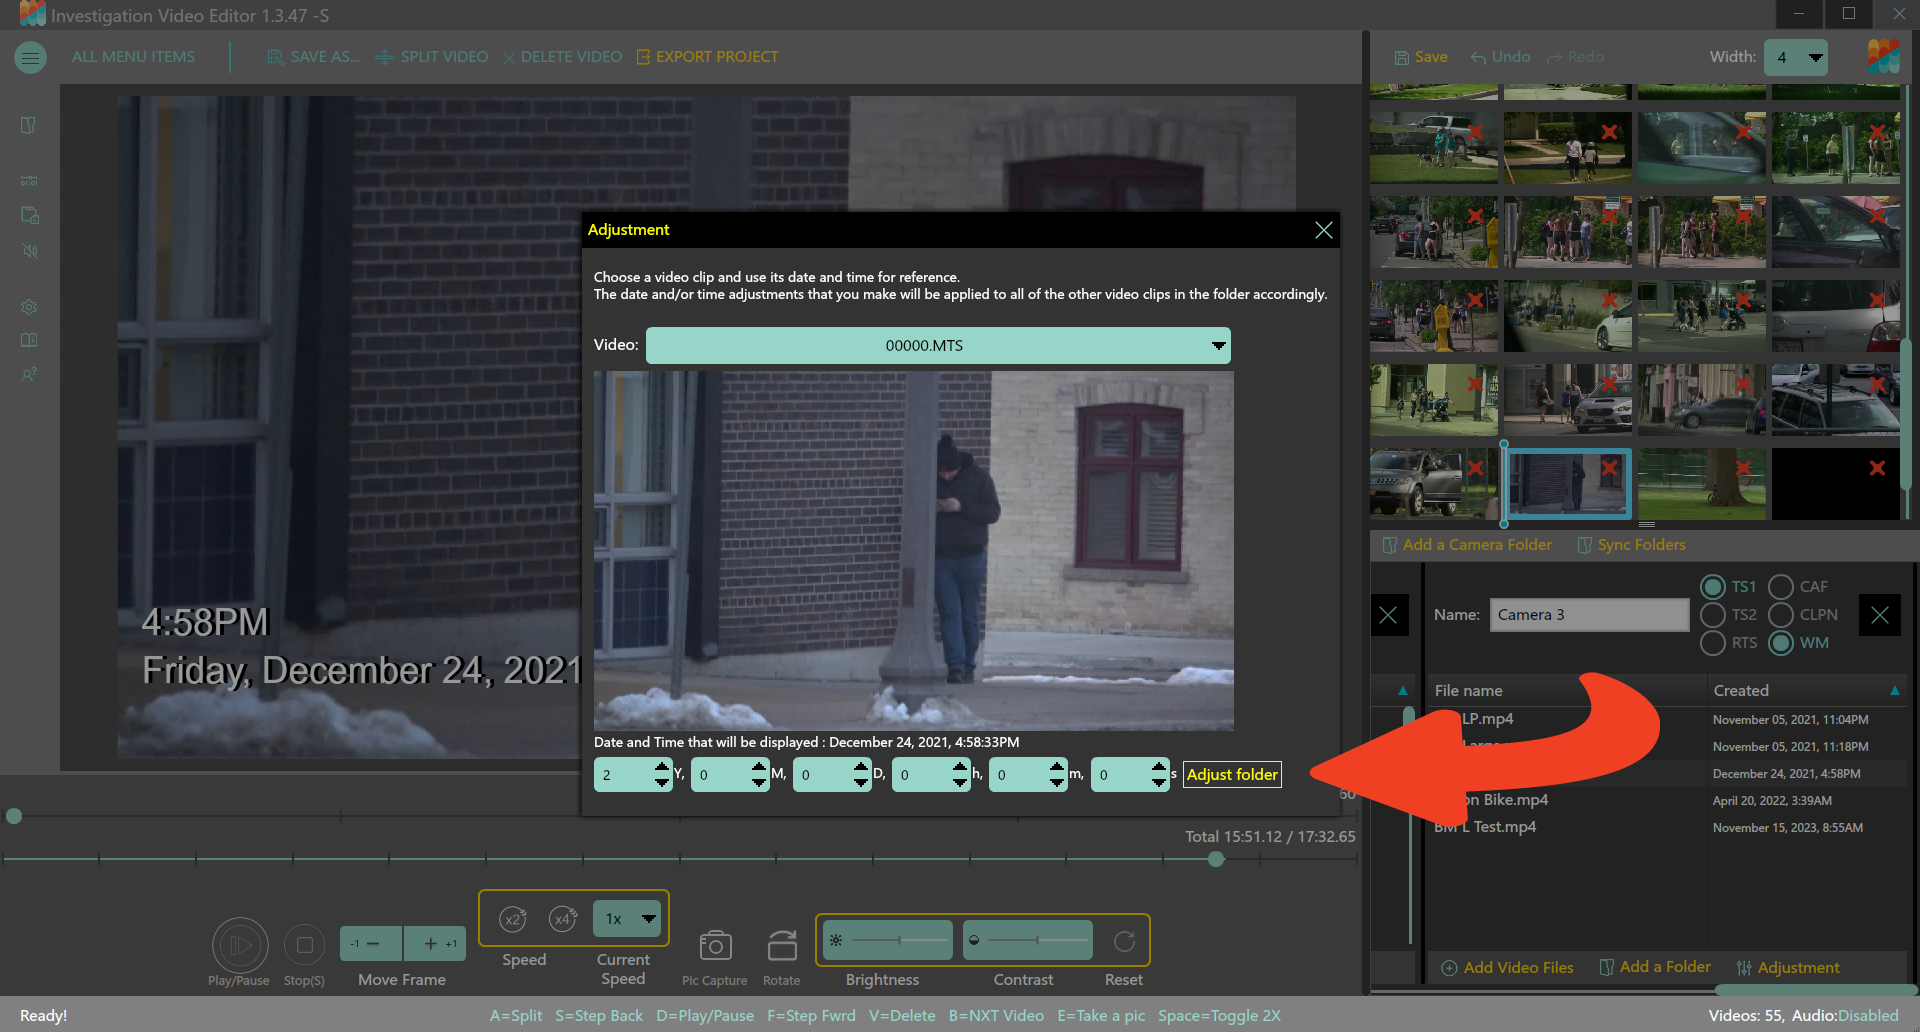Open Adjustment at bottom right

1788,968
